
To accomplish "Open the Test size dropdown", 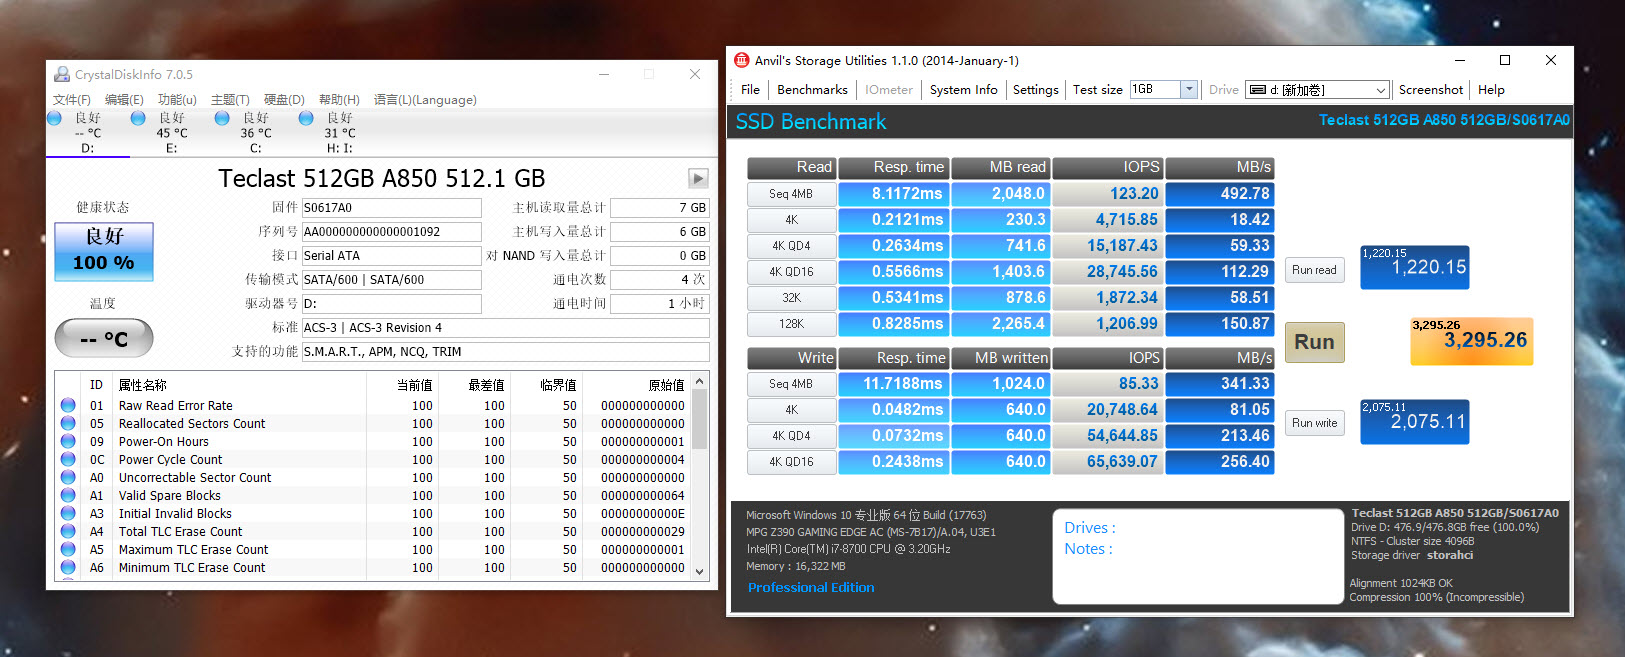I will [x=1189, y=90].
